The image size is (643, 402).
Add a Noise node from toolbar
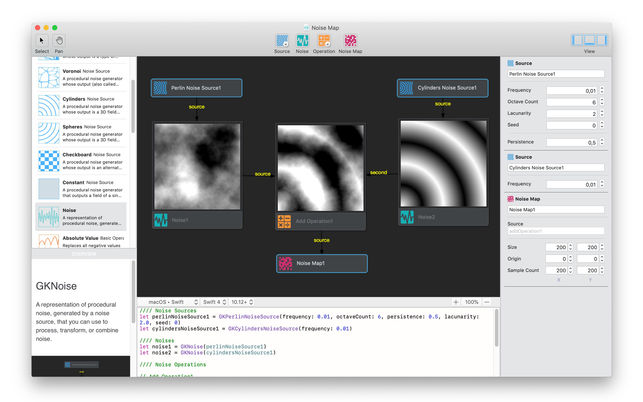(x=302, y=41)
